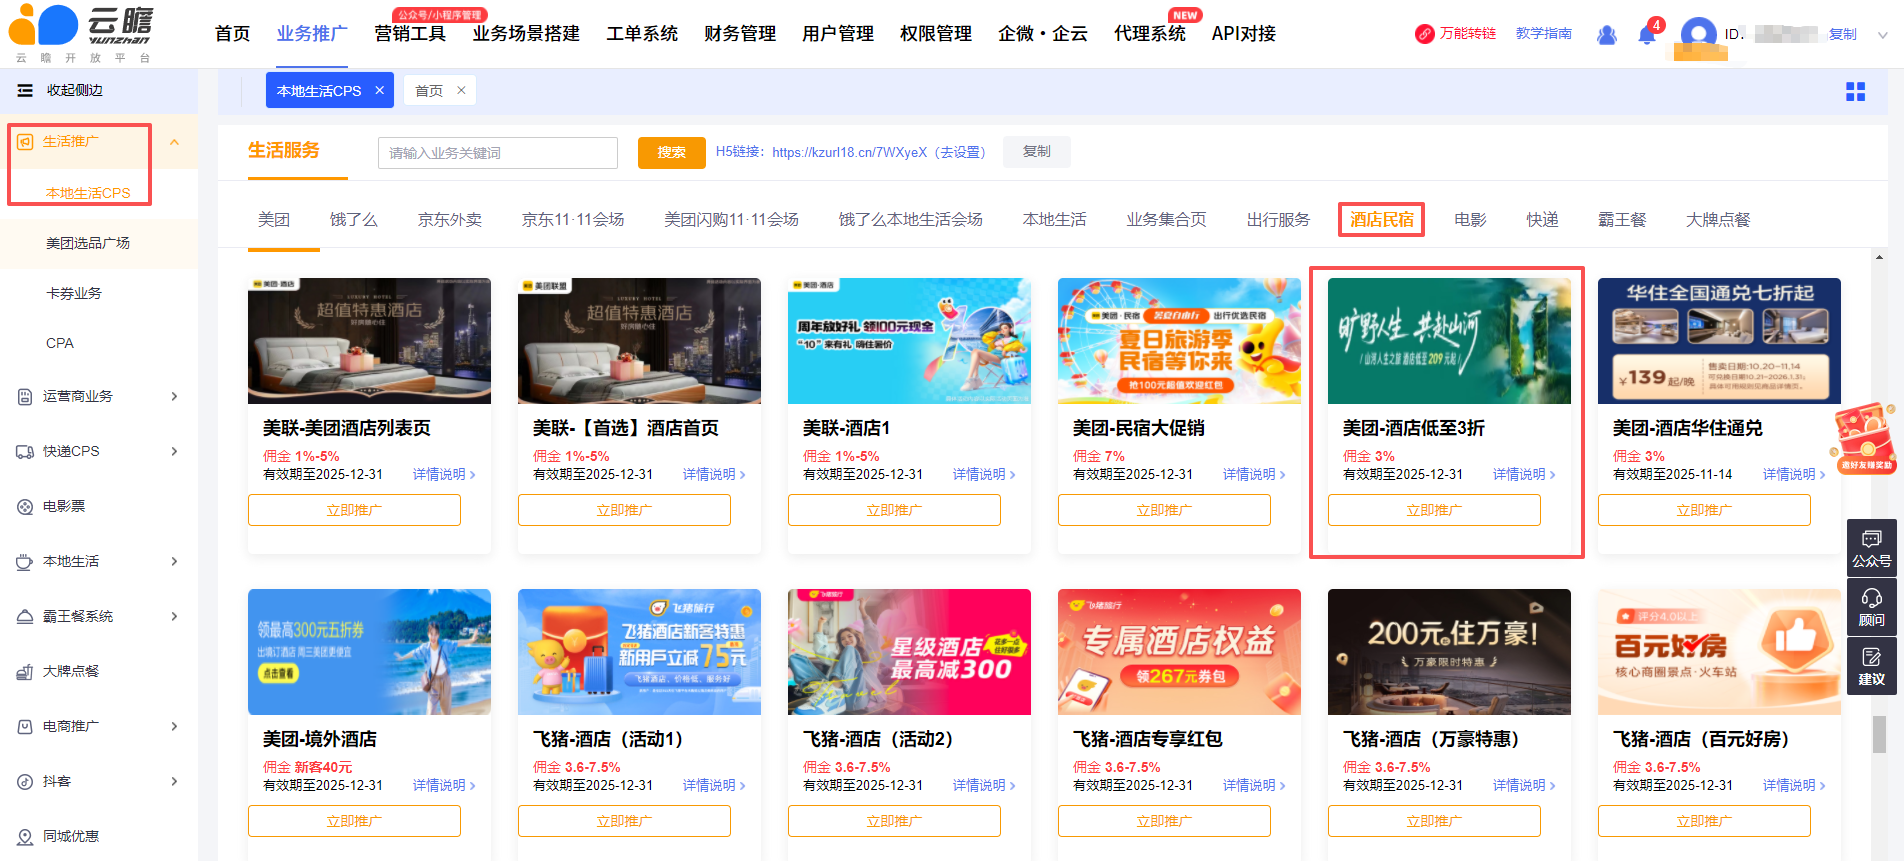Switch to the 饿了么 category tab
The width and height of the screenshot is (1904, 861).
(354, 220)
